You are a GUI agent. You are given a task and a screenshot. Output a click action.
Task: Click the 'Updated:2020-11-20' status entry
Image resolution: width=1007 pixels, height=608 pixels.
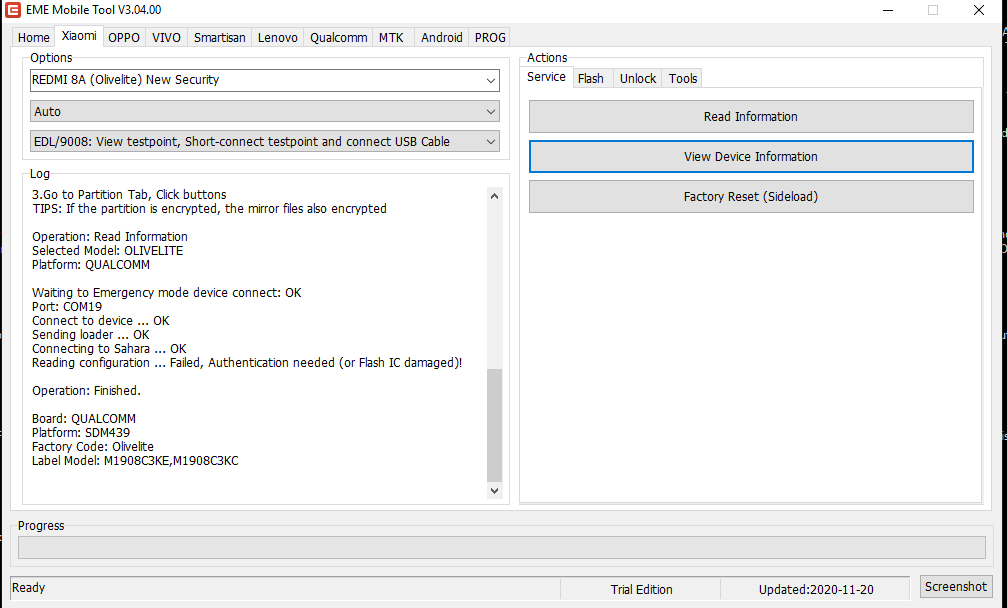(x=816, y=589)
